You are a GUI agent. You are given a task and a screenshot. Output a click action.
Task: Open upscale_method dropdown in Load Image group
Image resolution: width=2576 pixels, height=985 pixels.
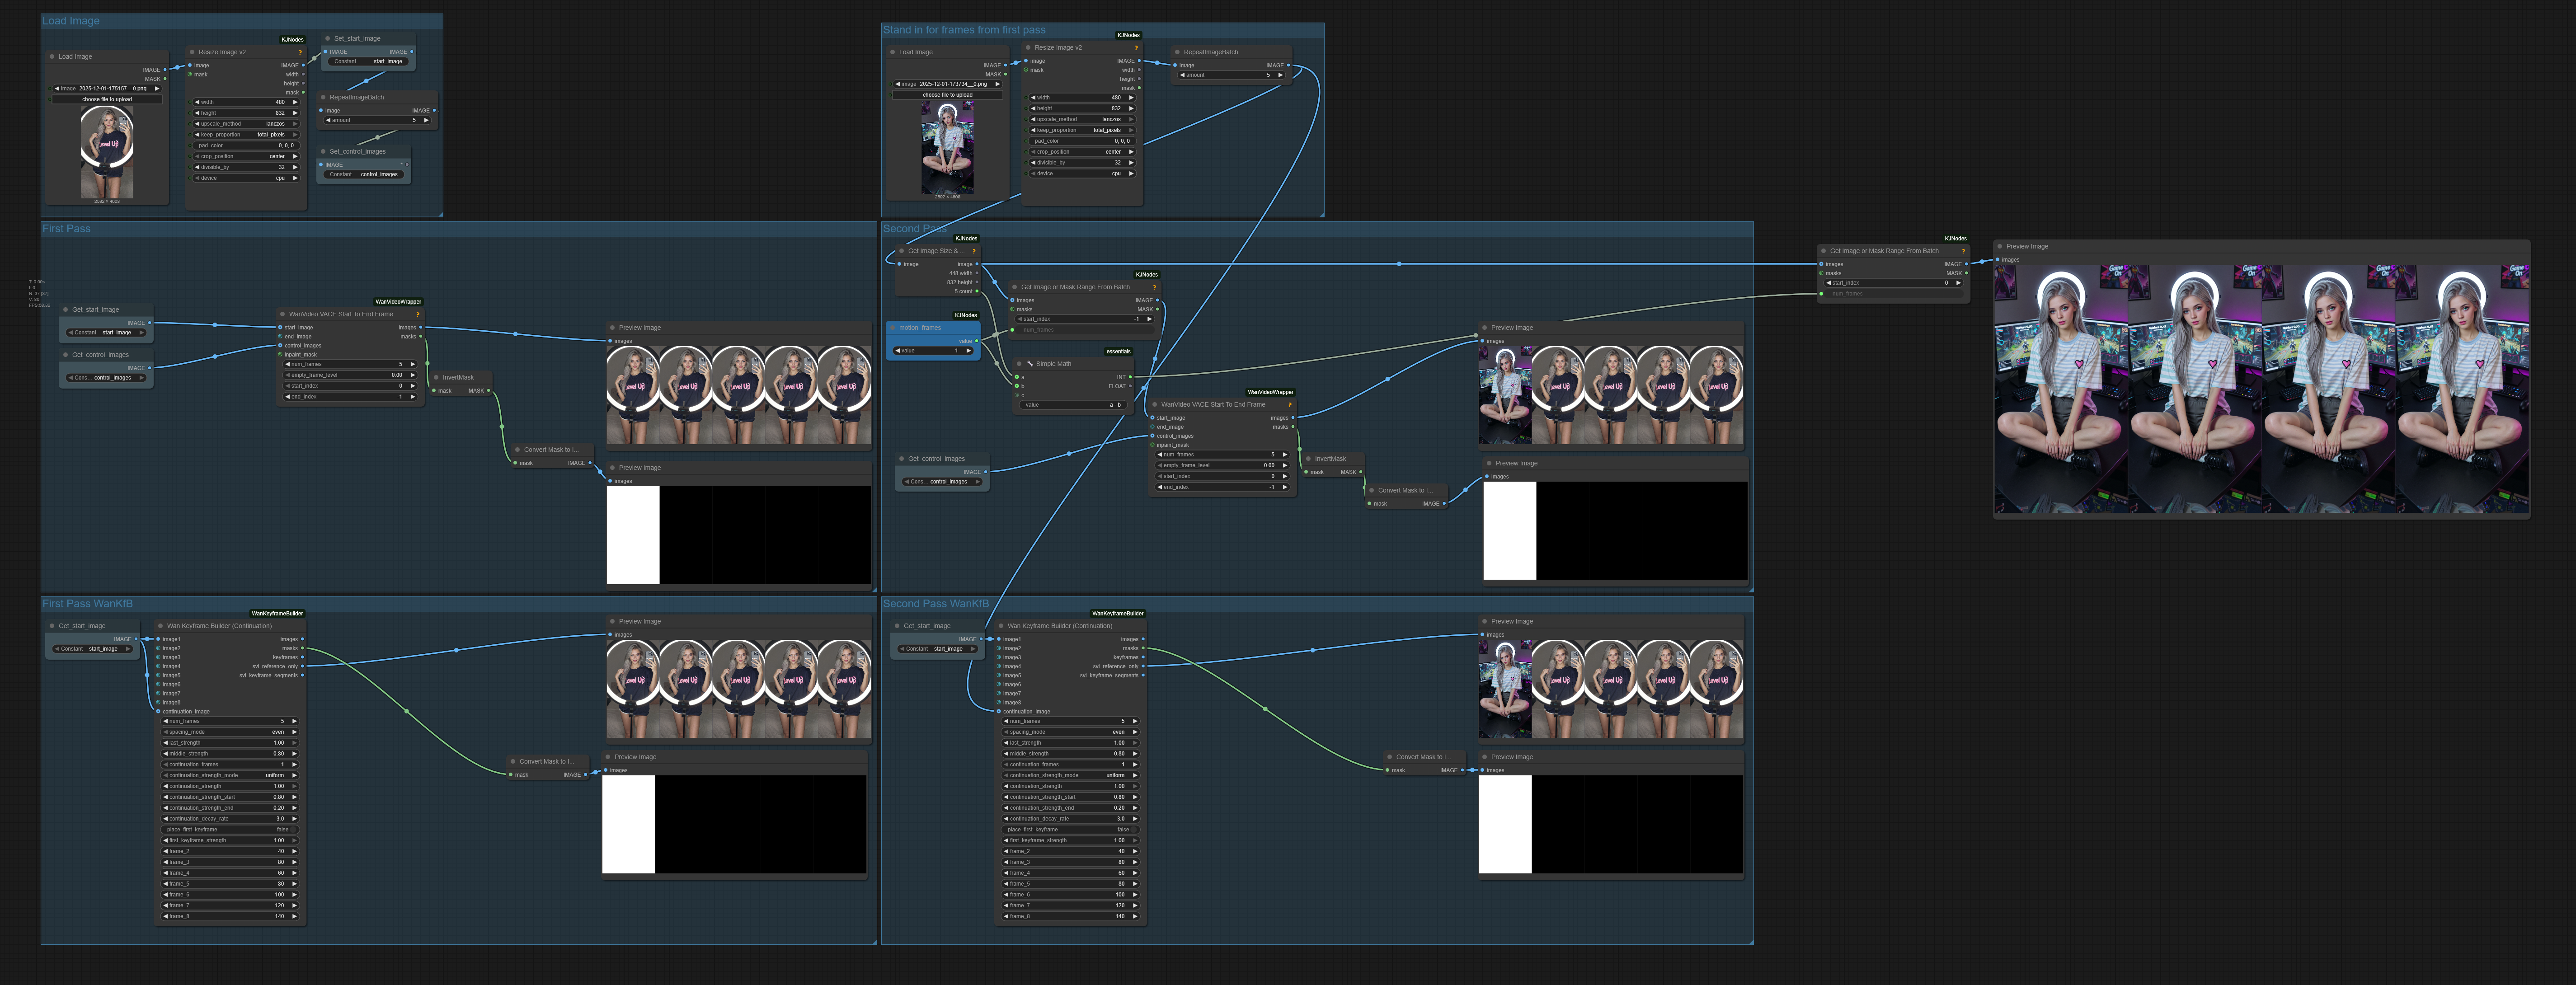(246, 124)
